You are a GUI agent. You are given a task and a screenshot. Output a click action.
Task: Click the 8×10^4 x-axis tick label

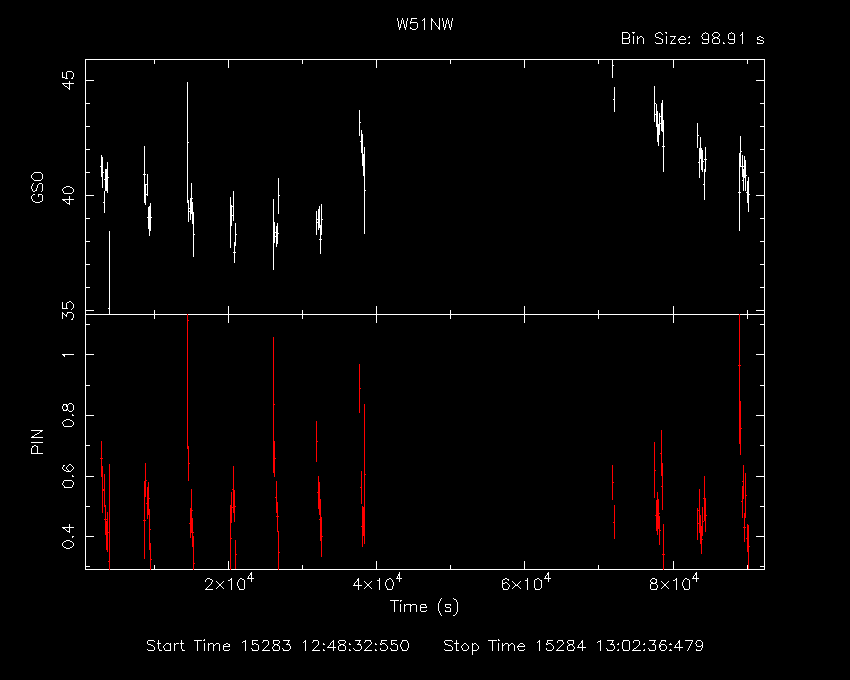click(674, 583)
